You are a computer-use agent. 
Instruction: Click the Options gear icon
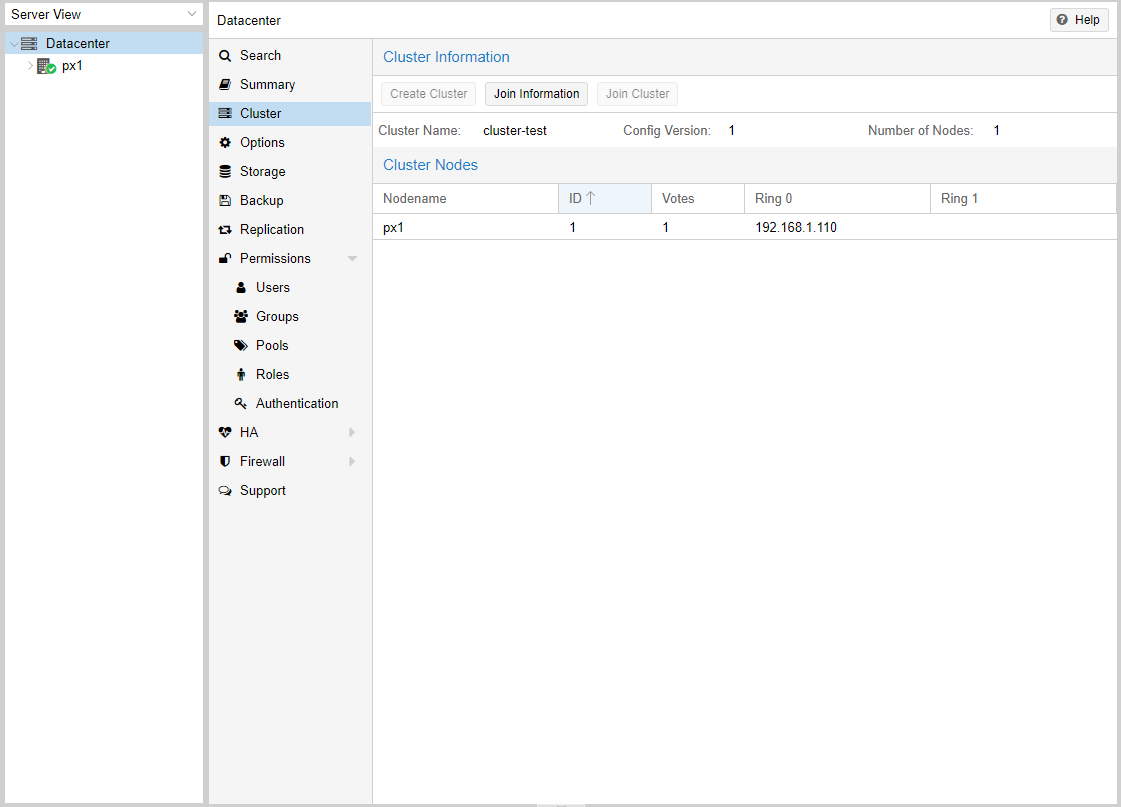(225, 143)
